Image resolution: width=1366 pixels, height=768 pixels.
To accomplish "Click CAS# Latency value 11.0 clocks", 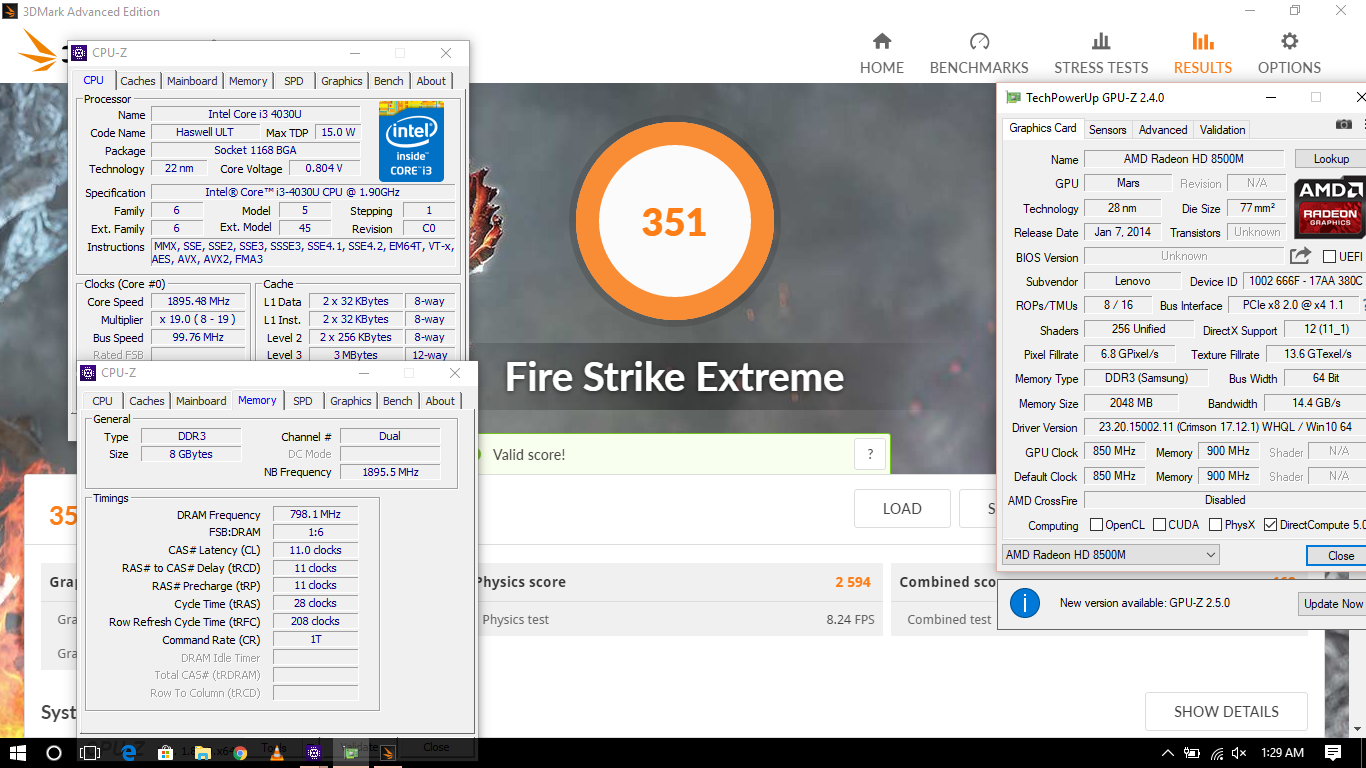I will coord(315,550).
